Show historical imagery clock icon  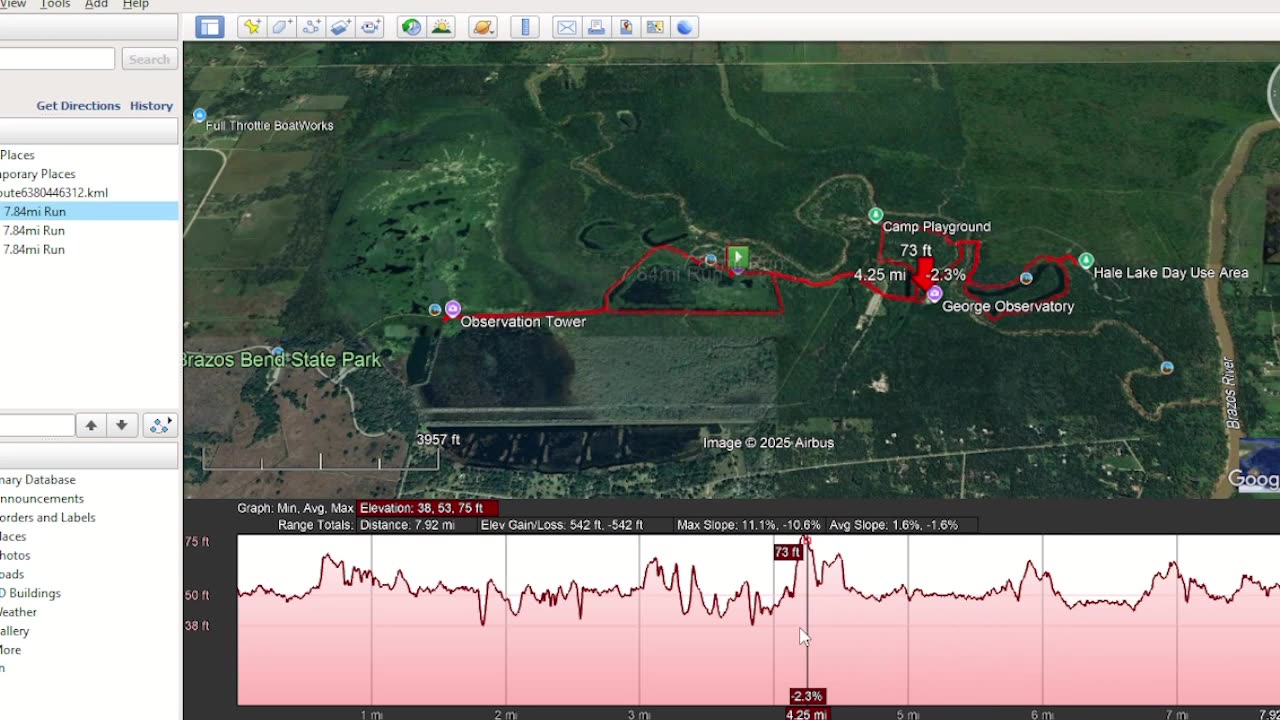point(411,27)
